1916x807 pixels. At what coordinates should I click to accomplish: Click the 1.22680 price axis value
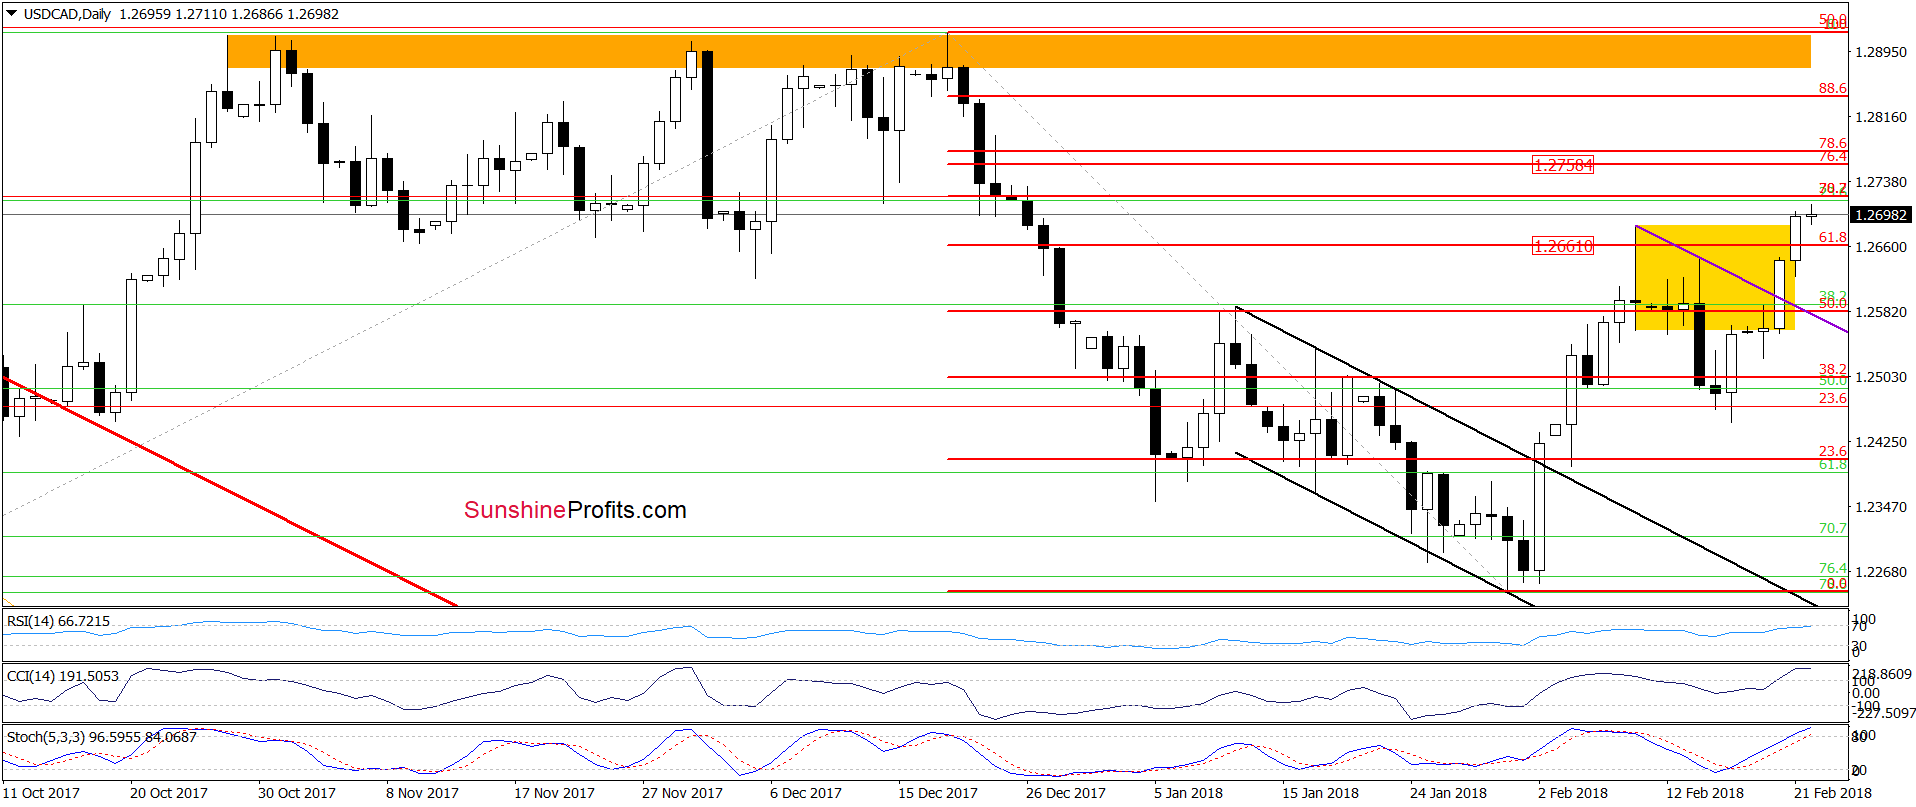1881,572
